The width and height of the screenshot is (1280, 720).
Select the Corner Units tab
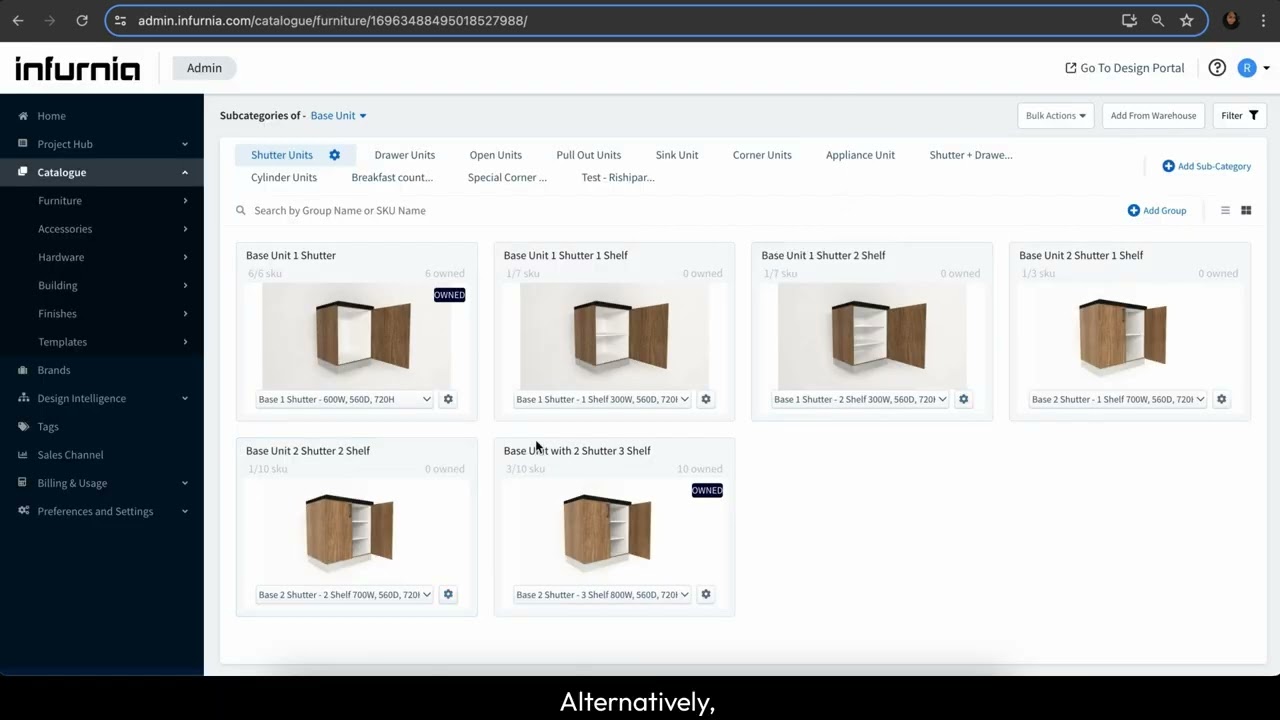tap(762, 155)
